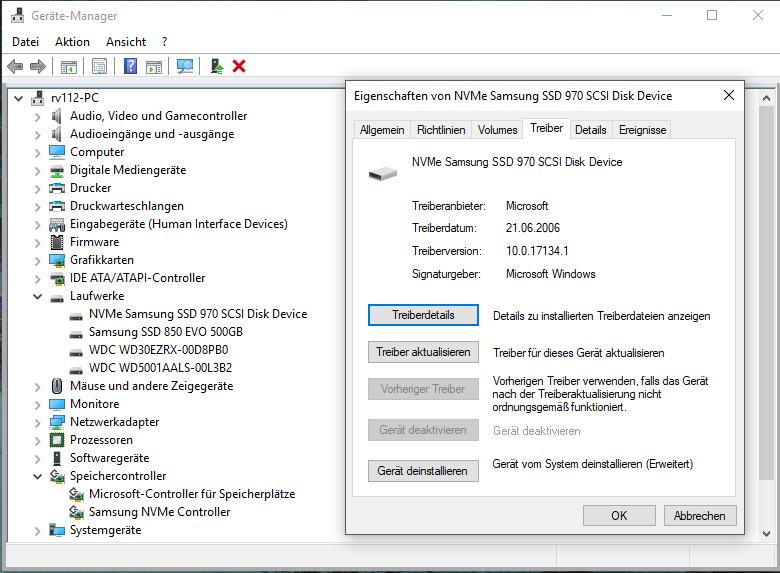
Task: Click the Prozessoren category icon
Action: point(57,440)
